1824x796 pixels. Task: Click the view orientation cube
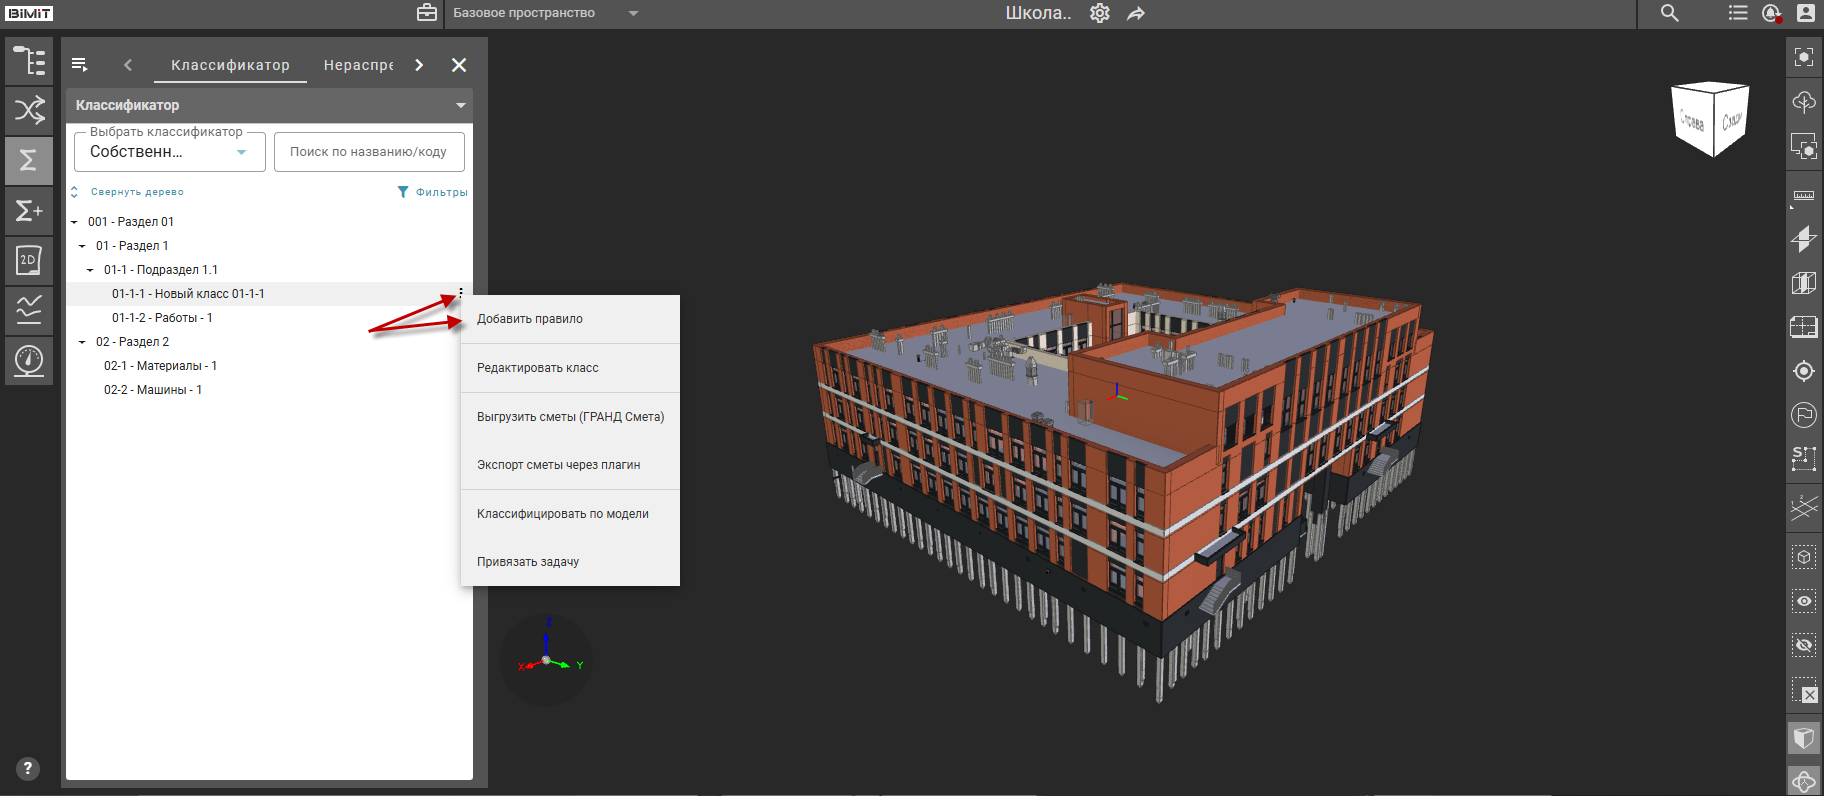click(1710, 119)
